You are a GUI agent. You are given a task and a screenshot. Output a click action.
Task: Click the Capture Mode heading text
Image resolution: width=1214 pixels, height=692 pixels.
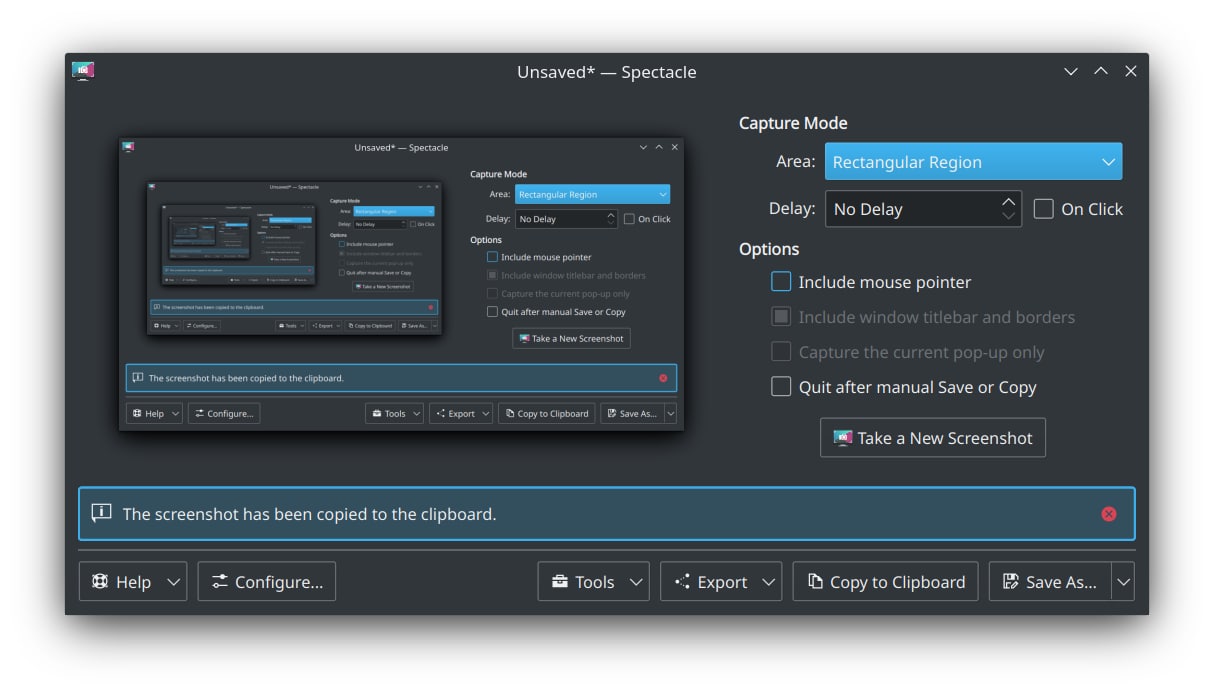[793, 123]
